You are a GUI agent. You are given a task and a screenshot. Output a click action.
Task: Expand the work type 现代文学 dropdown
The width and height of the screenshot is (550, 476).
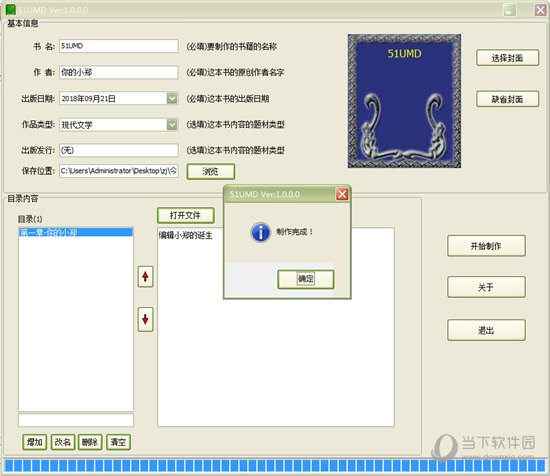[x=172, y=125]
